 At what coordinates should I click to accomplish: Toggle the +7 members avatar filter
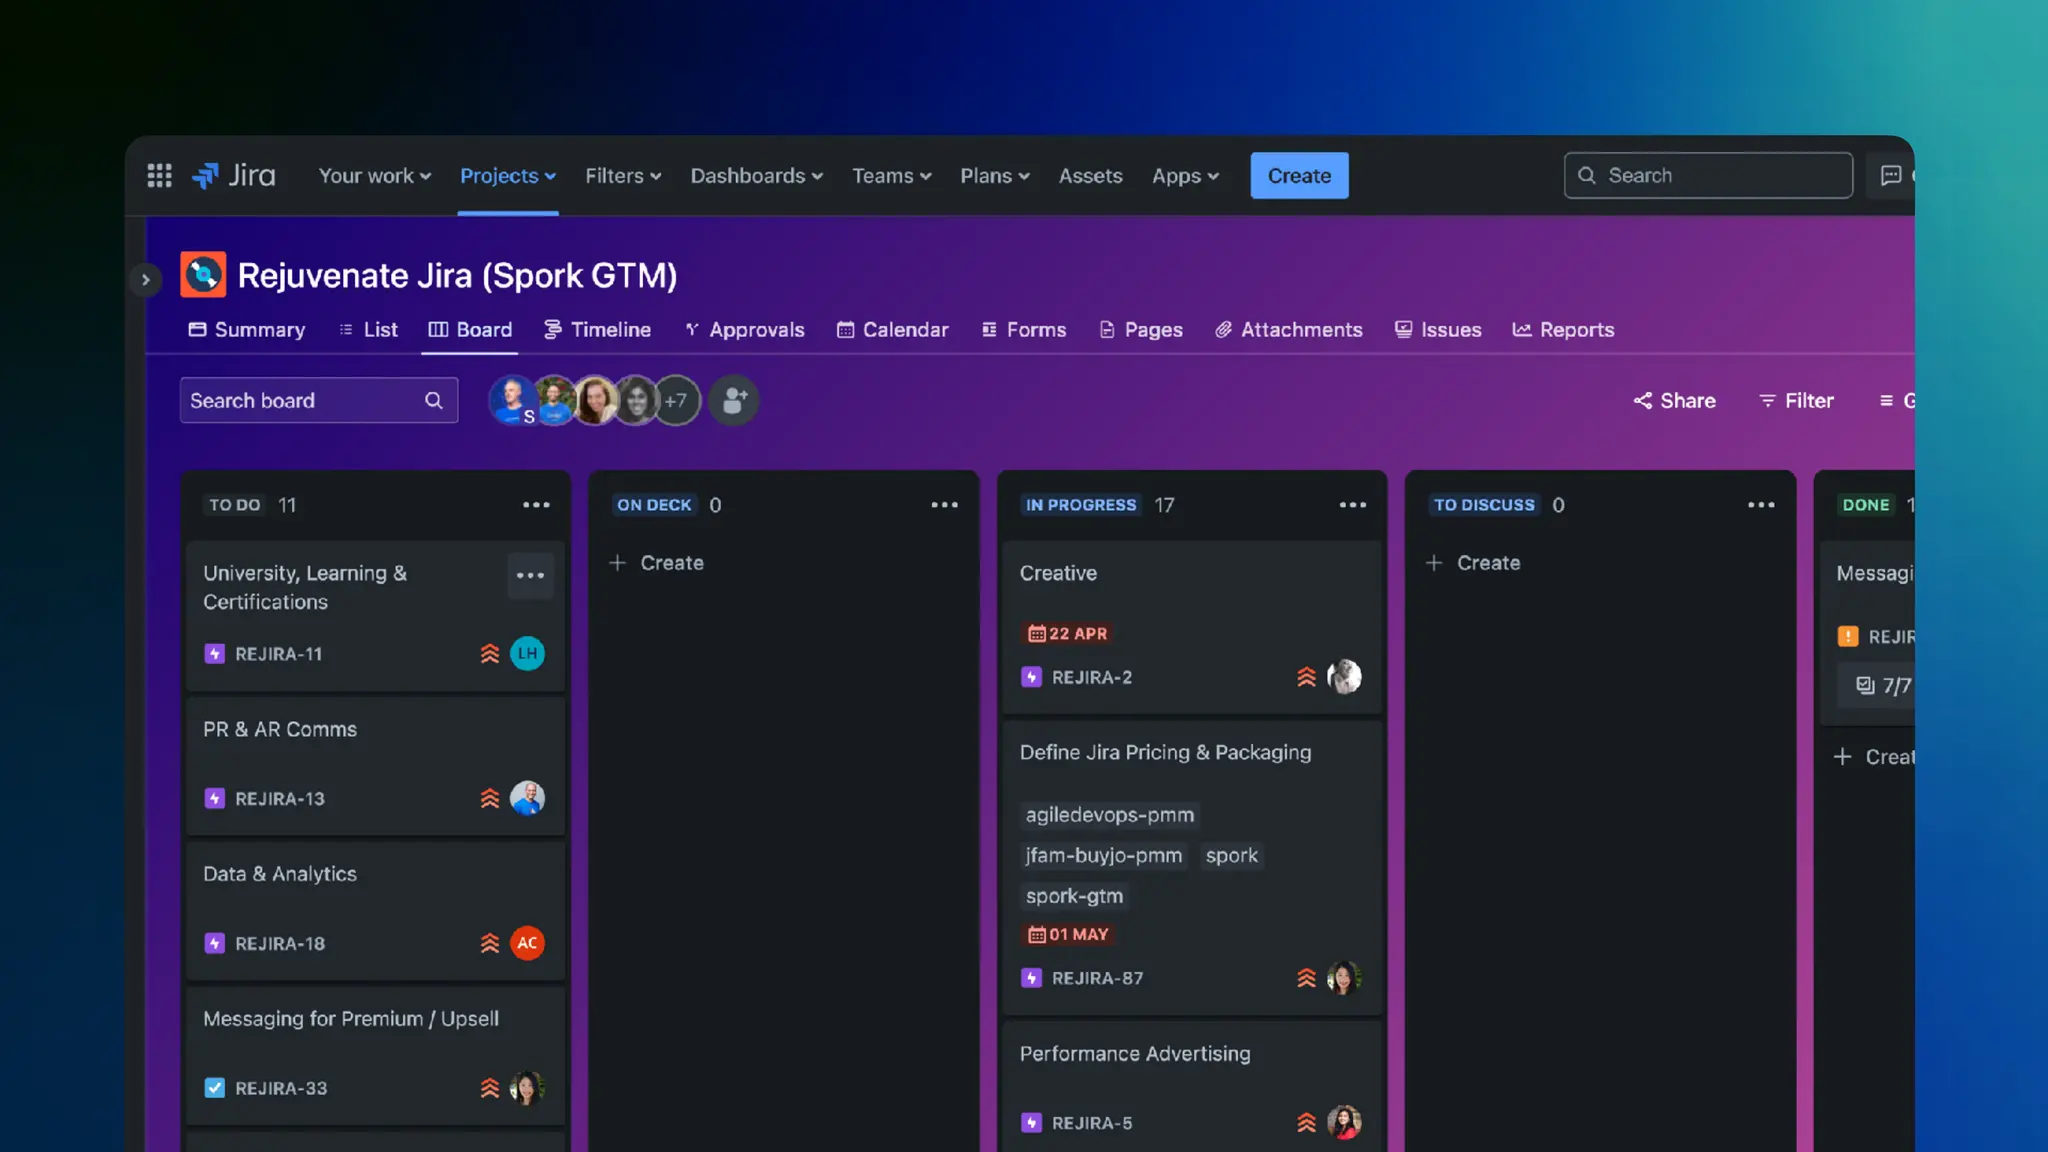[x=676, y=401]
